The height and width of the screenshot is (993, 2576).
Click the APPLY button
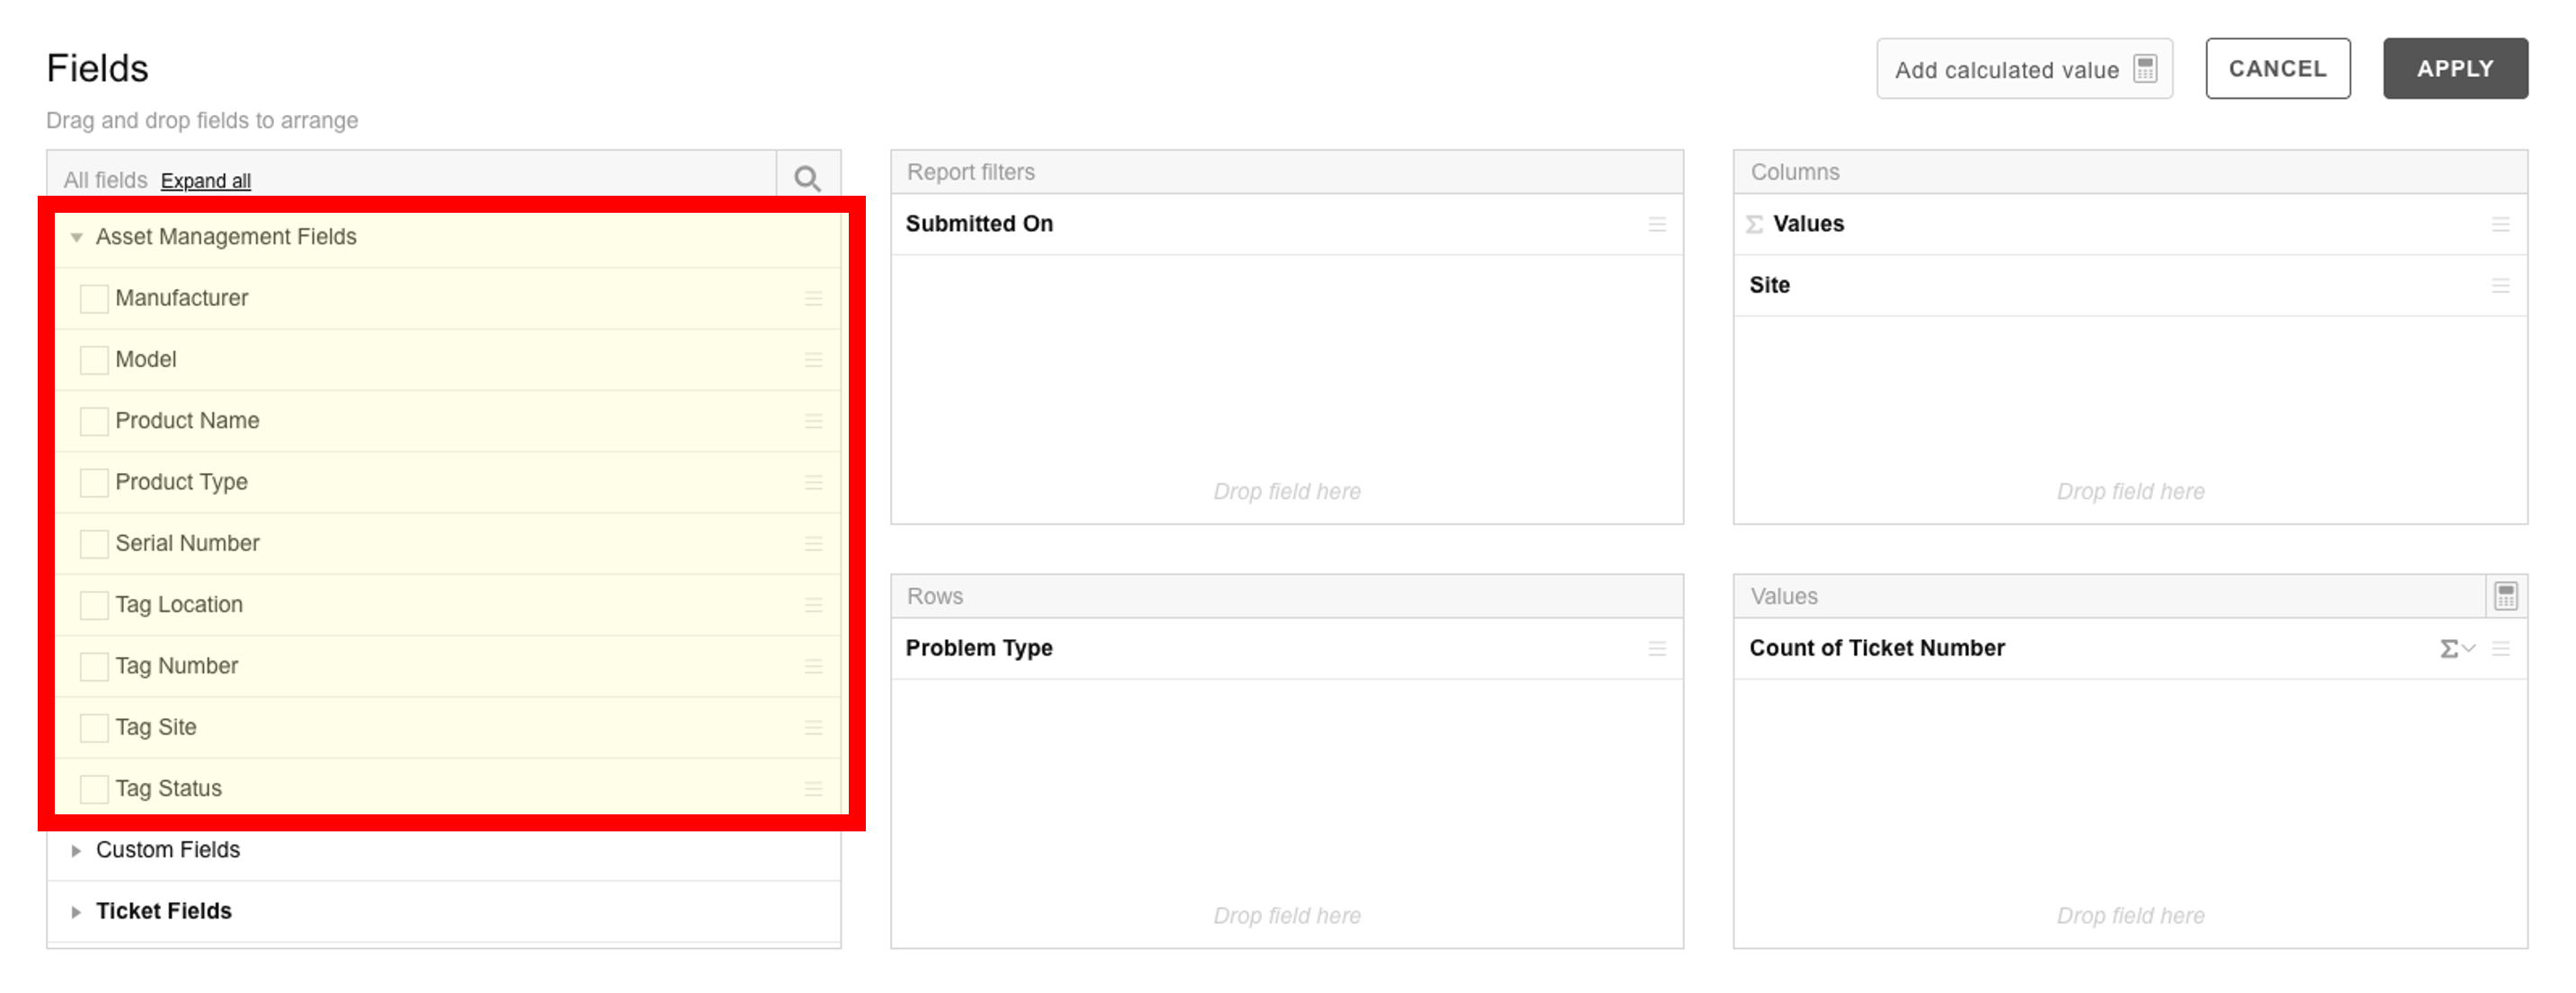click(x=2455, y=69)
